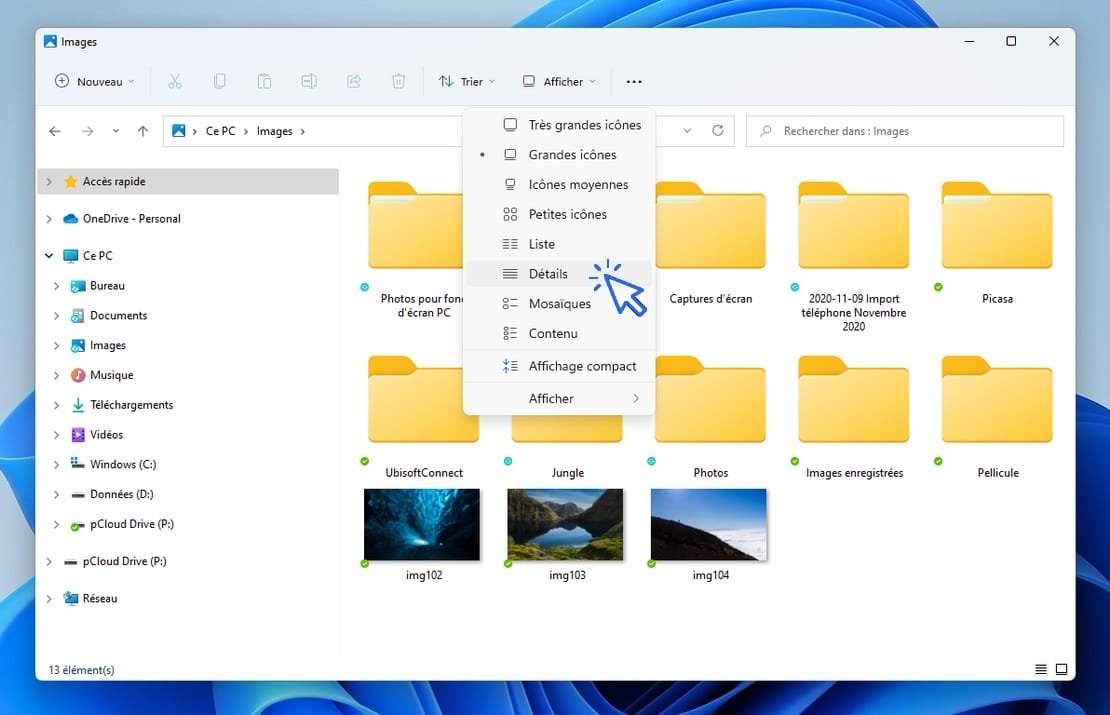Choose Mosaïques view
This screenshot has height=715, width=1110.
(x=559, y=303)
